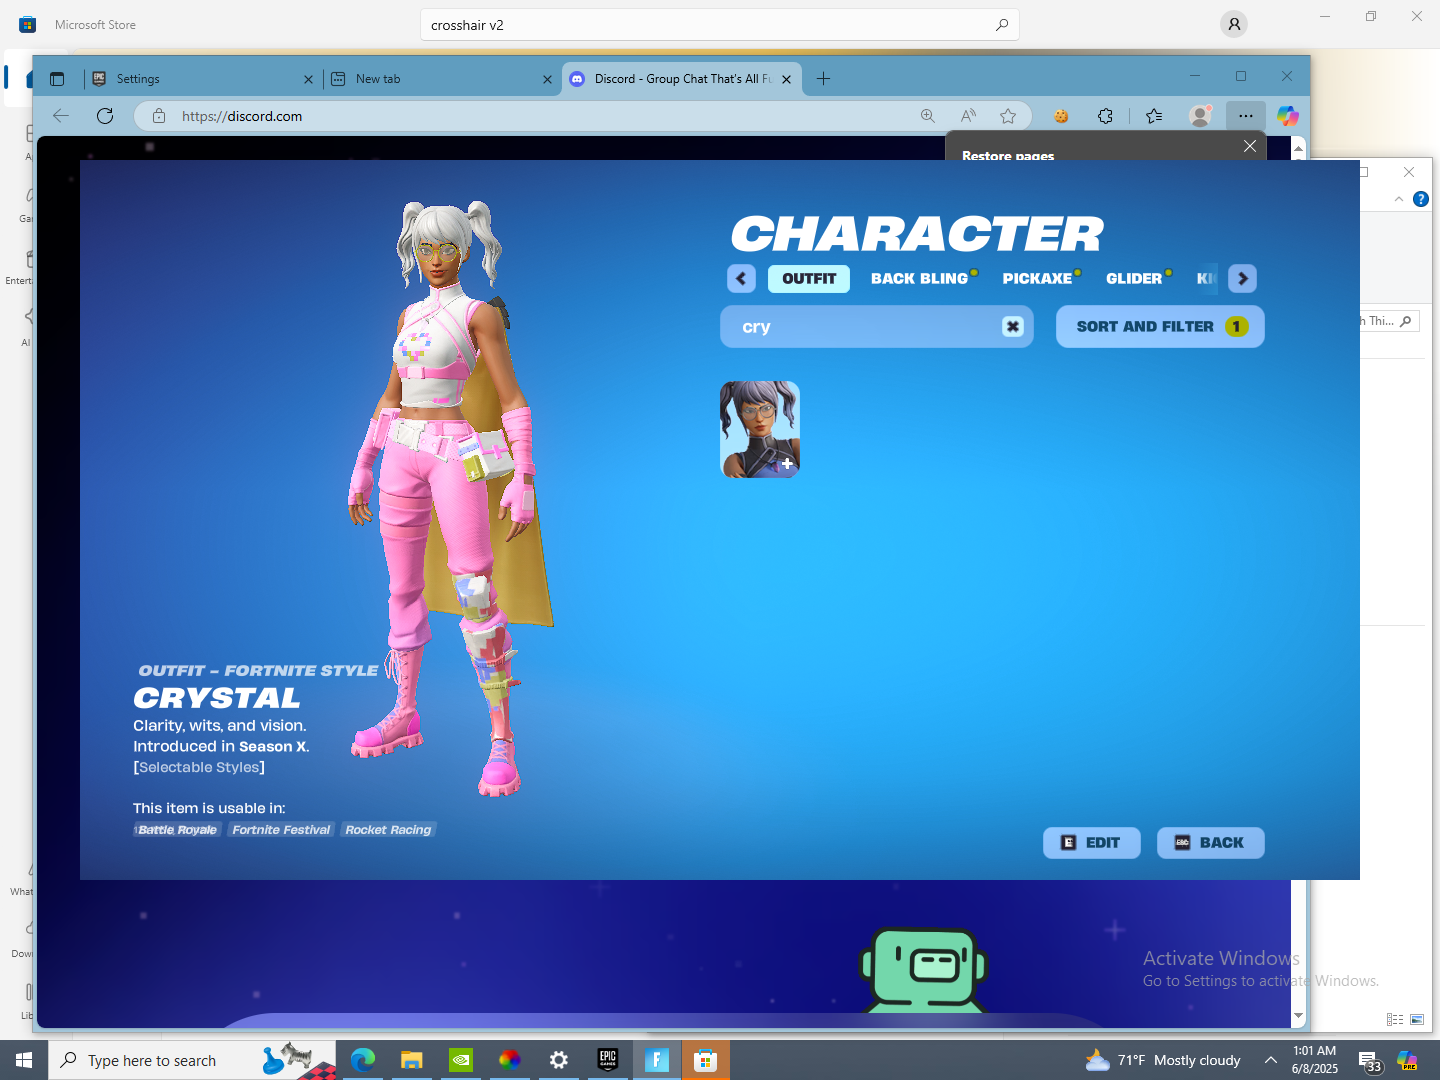This screenshot has height=1080, width=1440.
Task: Select the Discord Group Chat browser tab
Action: pos(681,79)
